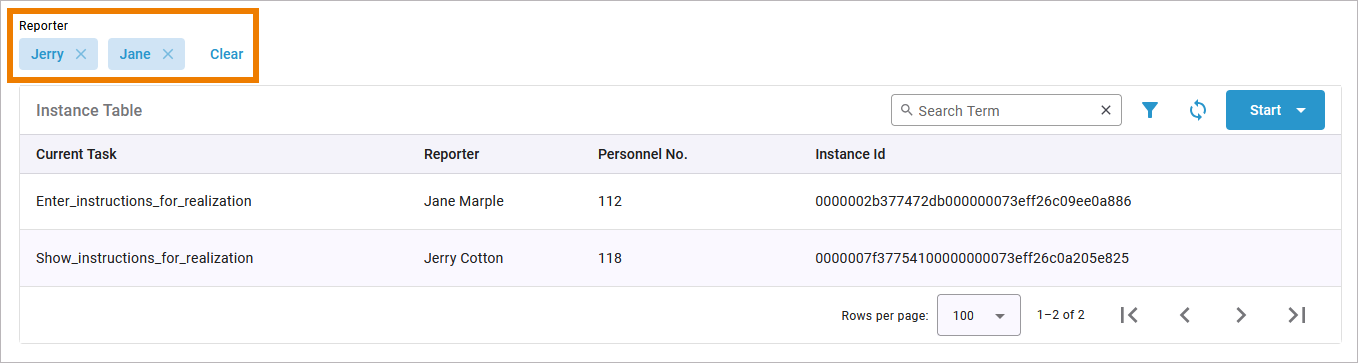The height and width of the screenshot is (363, 1358).
Task: Go to the previous page
Action: pos(1185,315)
